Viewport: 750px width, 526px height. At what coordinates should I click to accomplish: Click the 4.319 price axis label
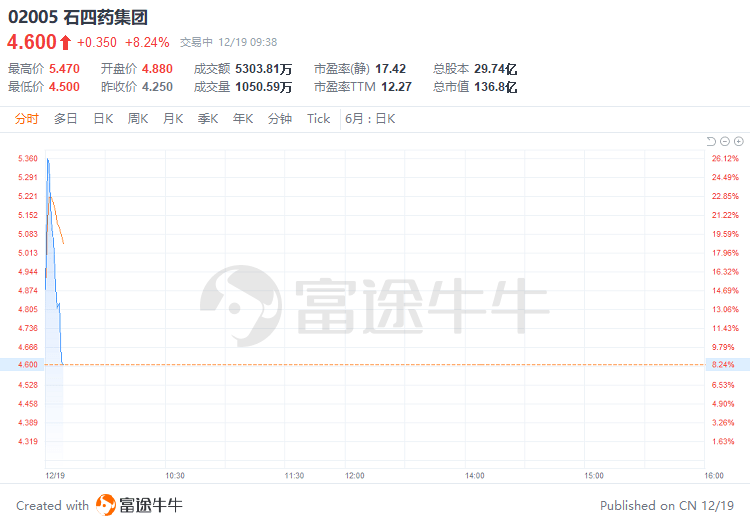pos(28,441)
